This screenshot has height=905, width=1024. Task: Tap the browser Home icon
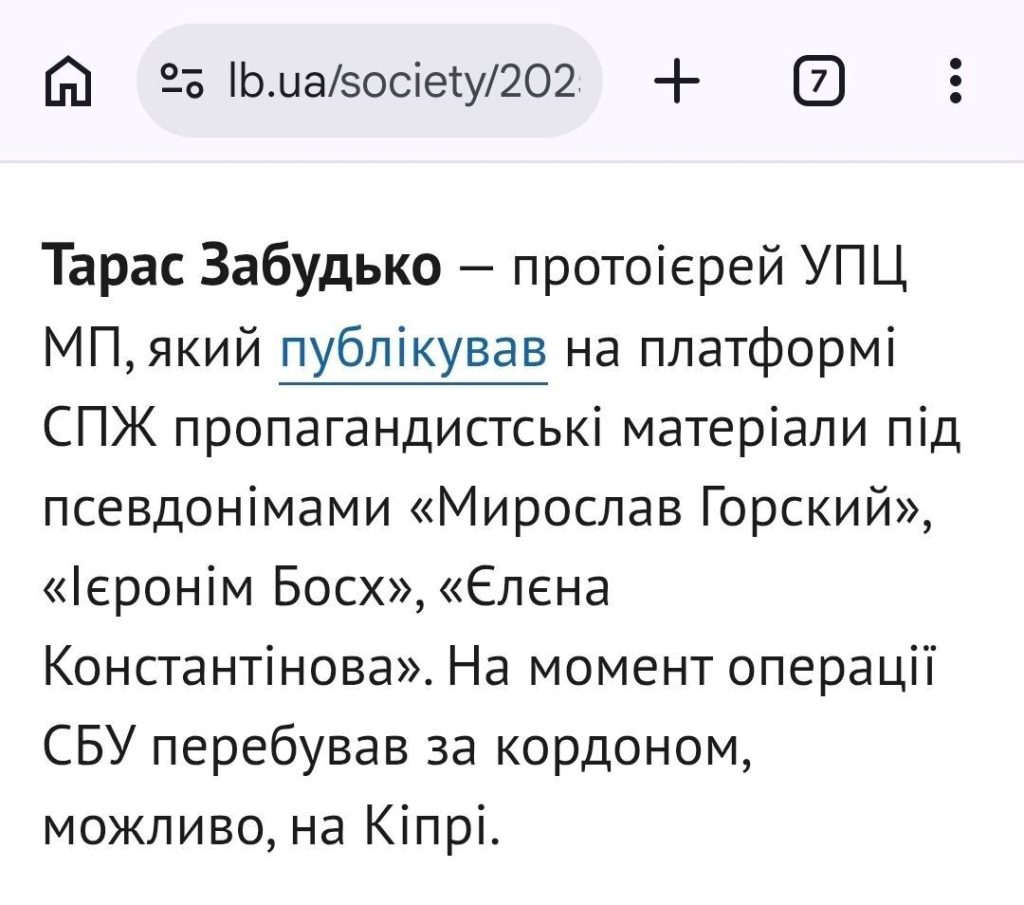(x=69, y=81)
